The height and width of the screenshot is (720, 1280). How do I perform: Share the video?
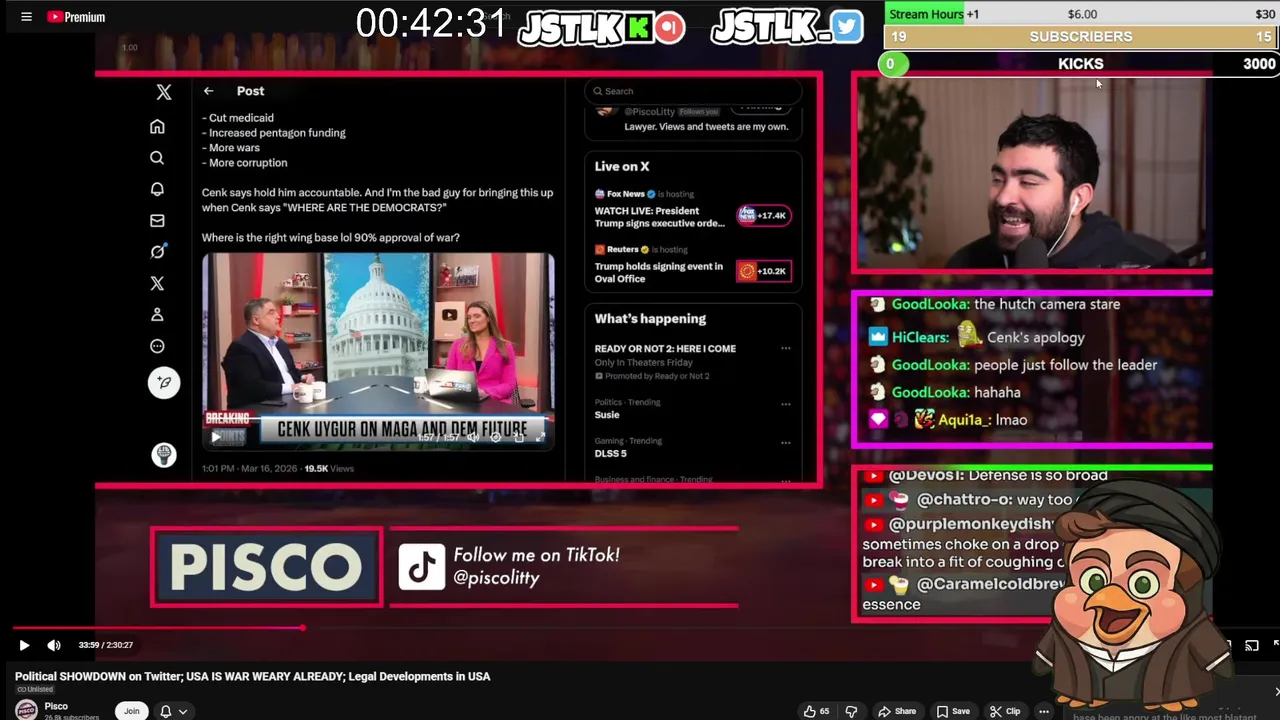coord(897,711)
